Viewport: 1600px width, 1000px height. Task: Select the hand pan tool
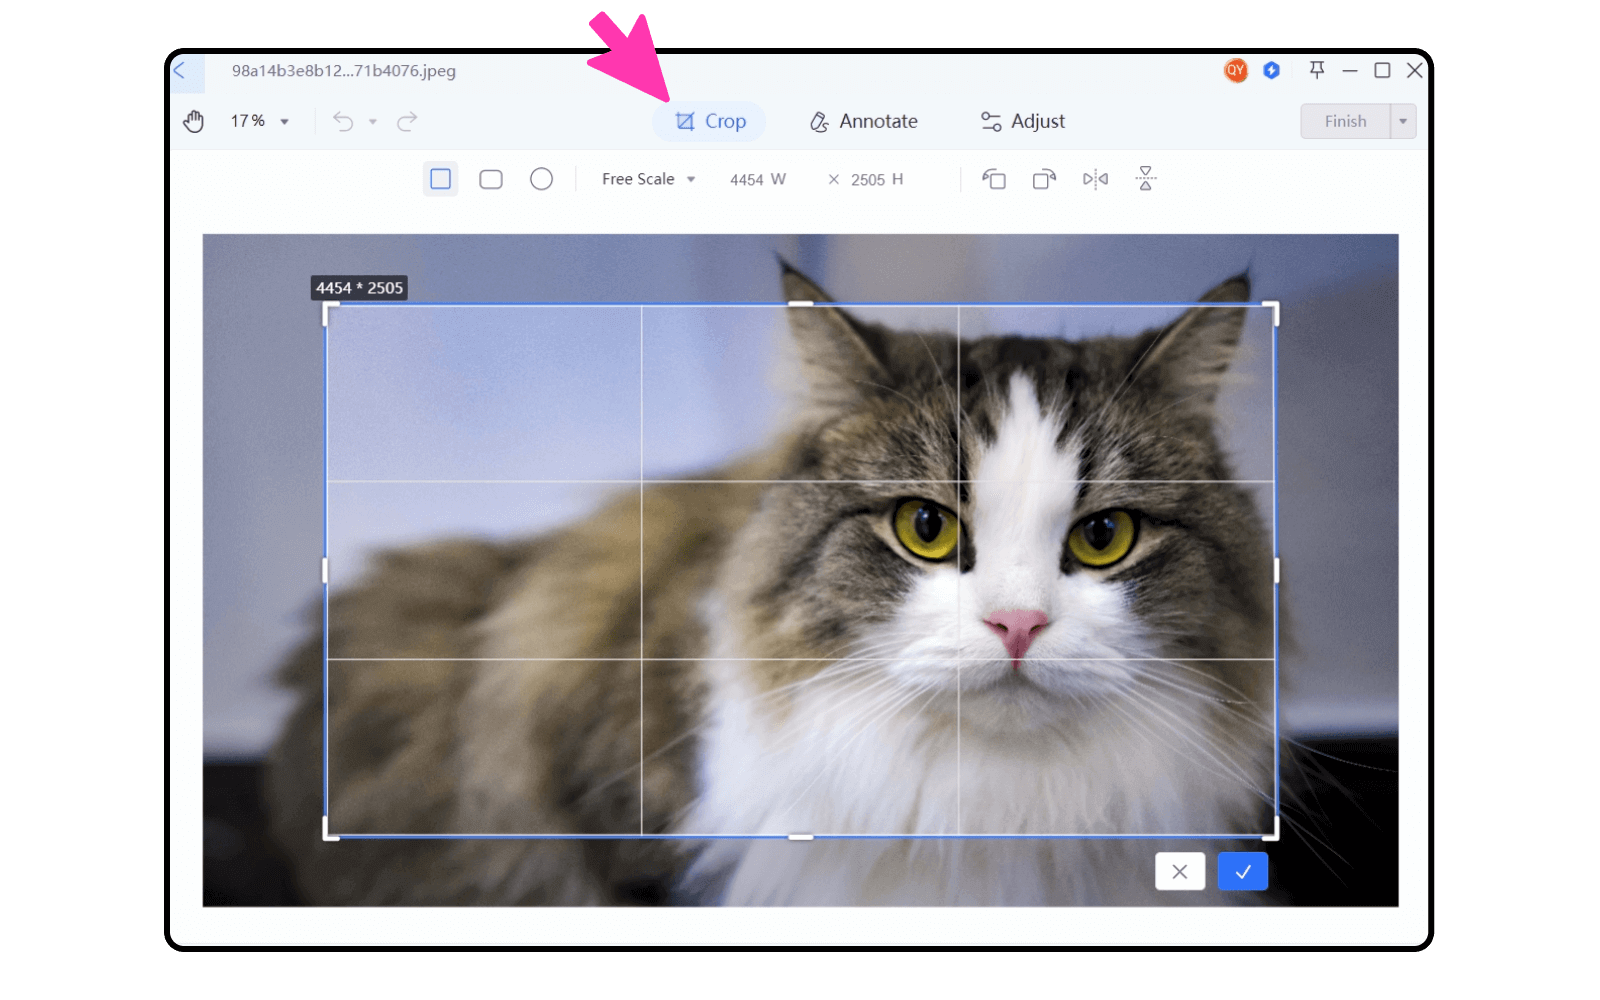pos(194,121)
